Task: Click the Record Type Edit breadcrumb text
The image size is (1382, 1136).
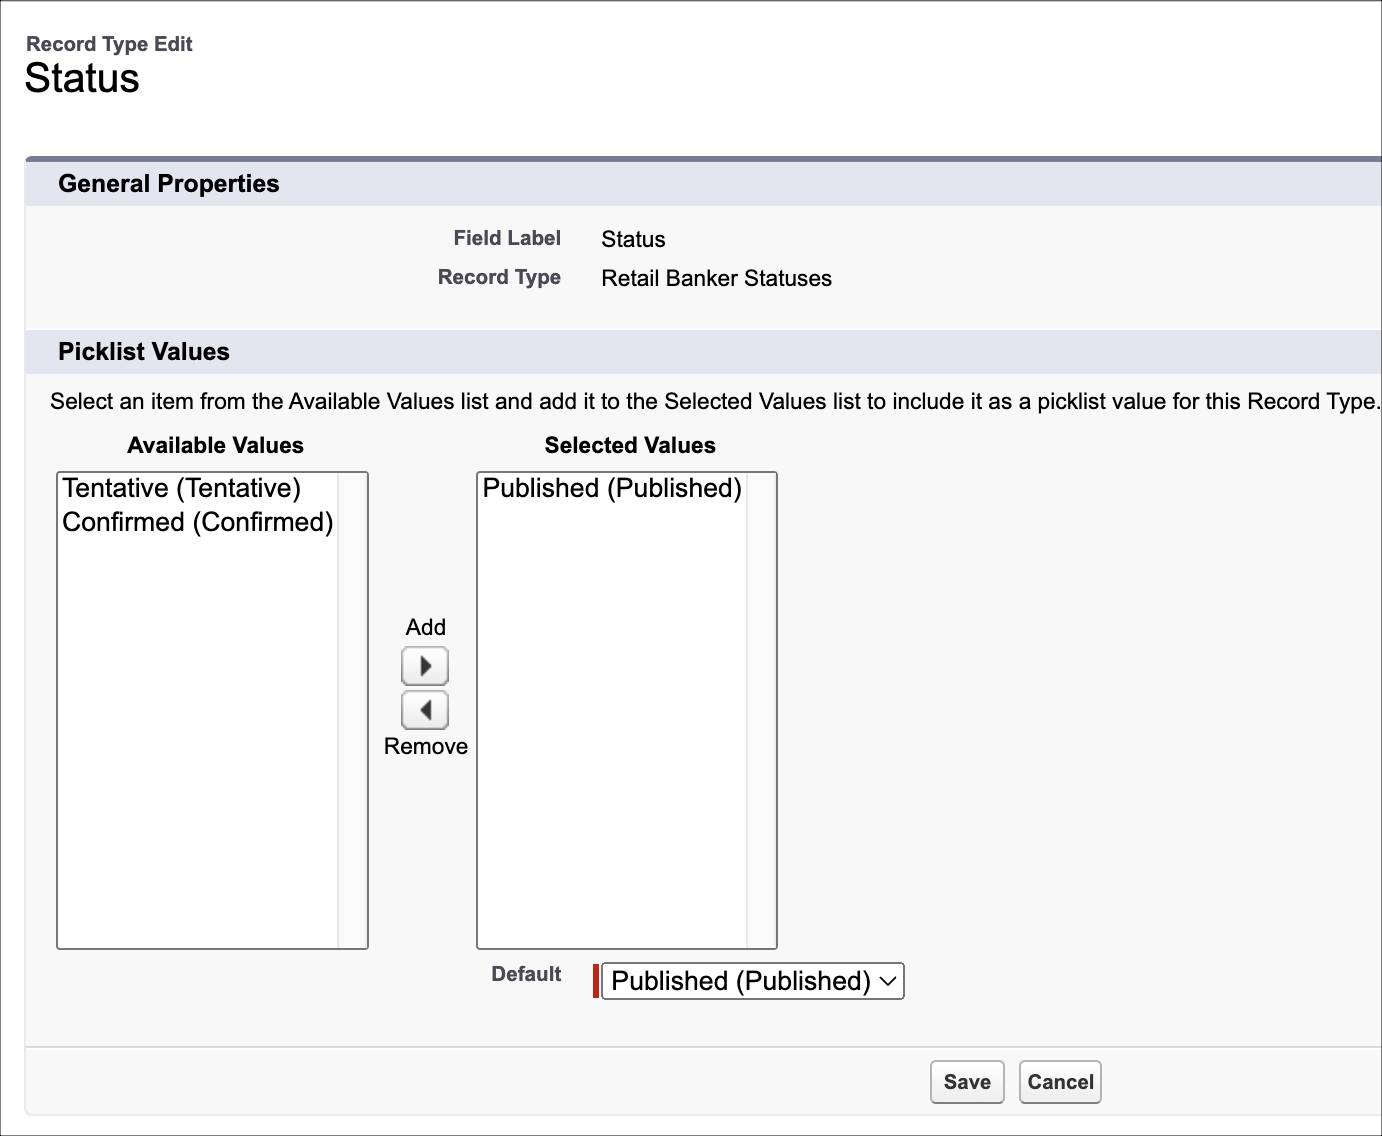Action: [109, 44]
